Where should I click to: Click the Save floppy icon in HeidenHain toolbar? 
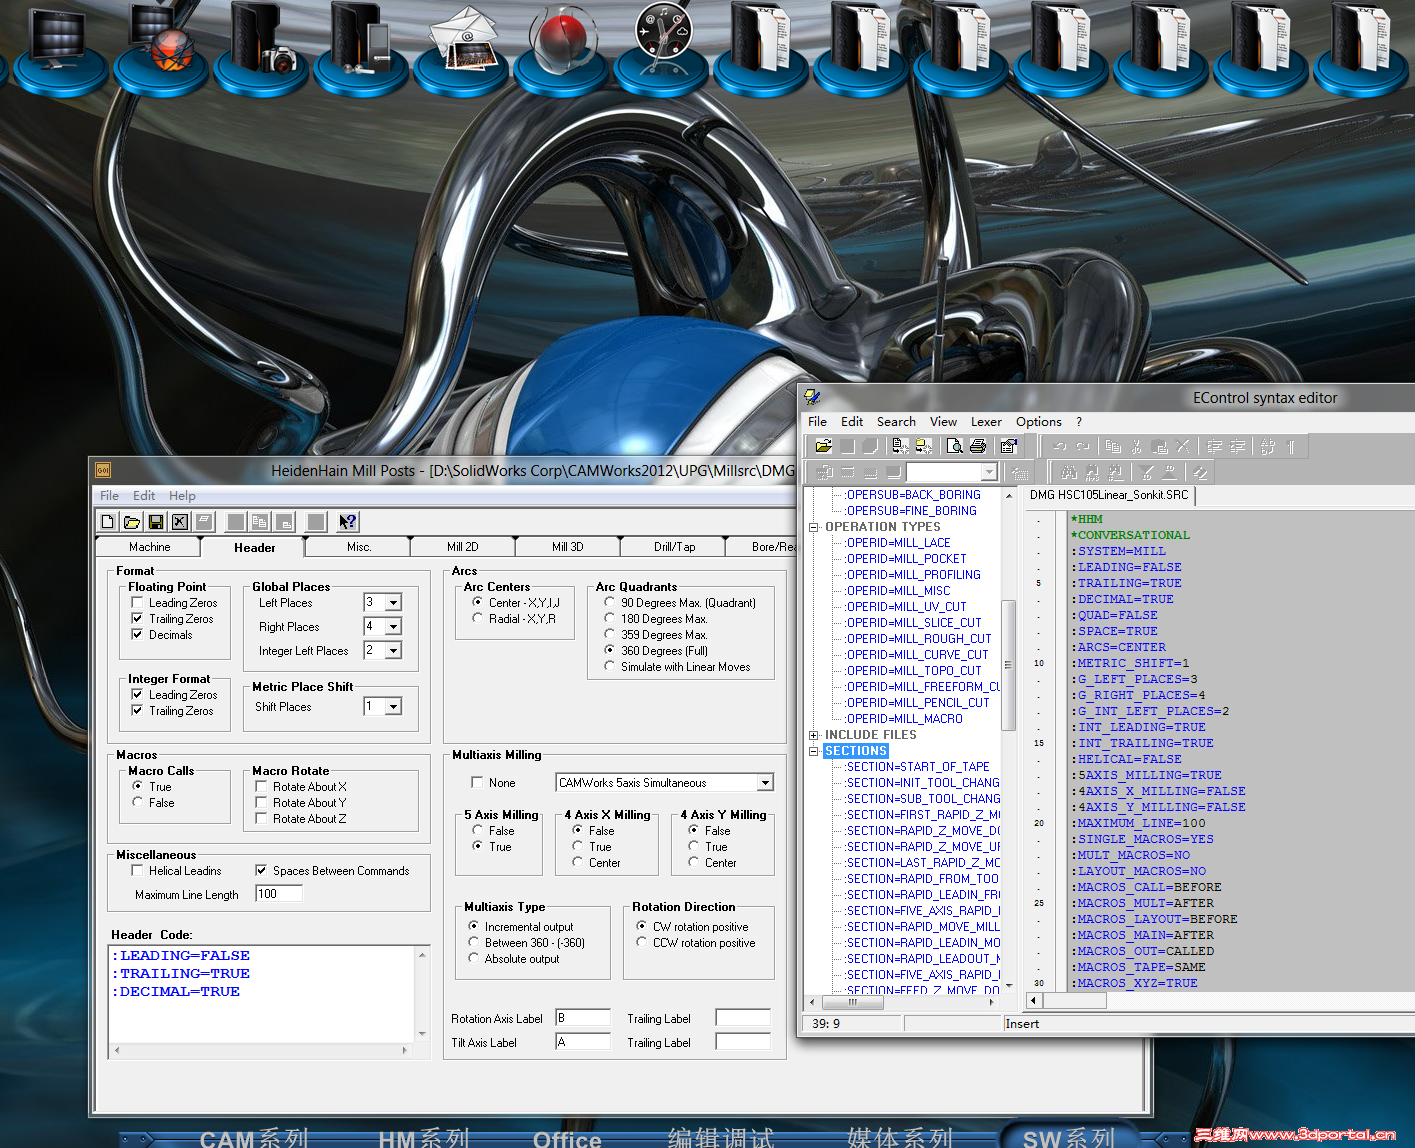click(155, 522)
